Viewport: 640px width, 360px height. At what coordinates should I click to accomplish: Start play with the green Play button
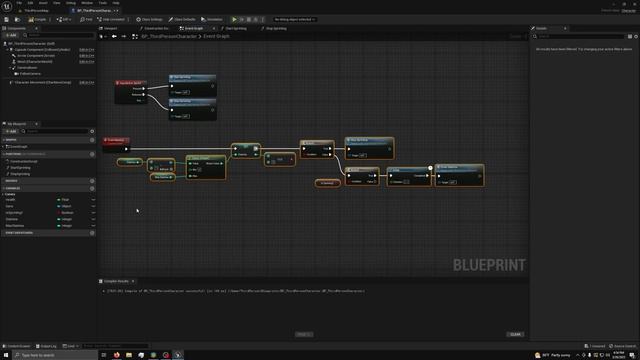coord(234,19)
